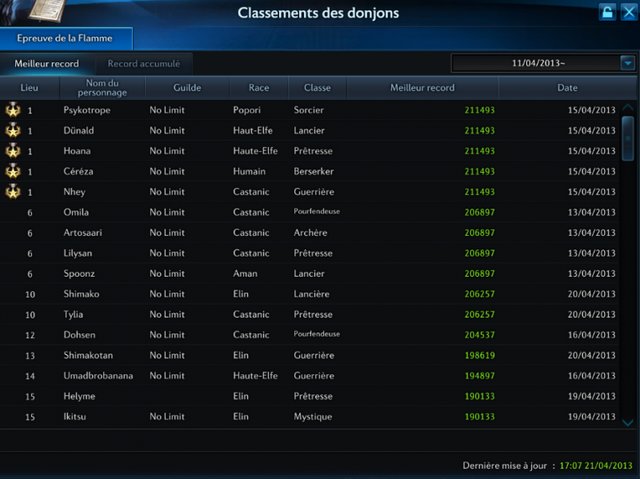Click the Date column header

(567, 88)
